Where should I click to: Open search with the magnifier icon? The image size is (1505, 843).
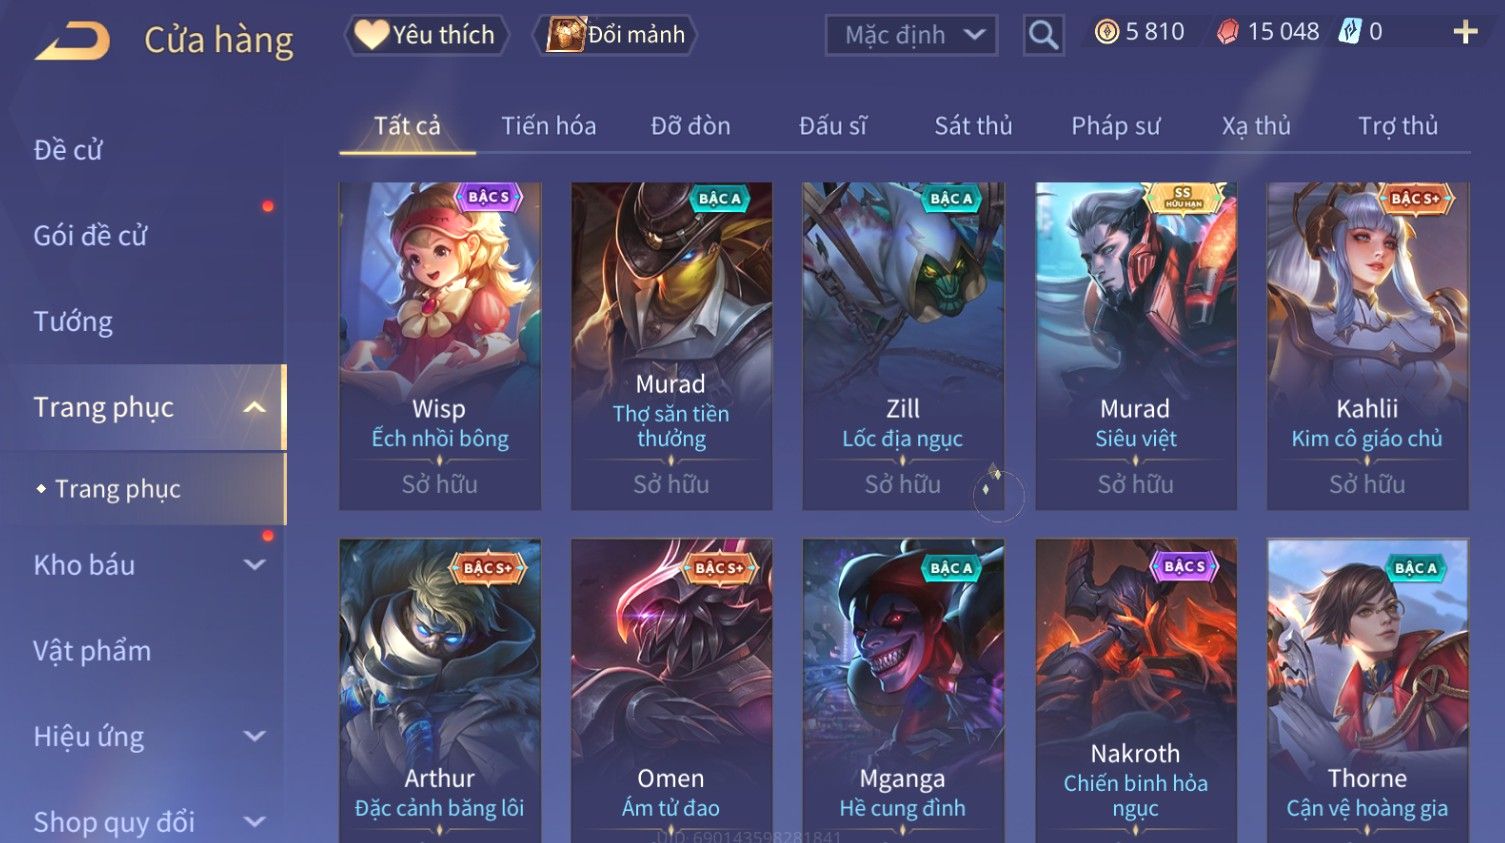(1043, 36)
